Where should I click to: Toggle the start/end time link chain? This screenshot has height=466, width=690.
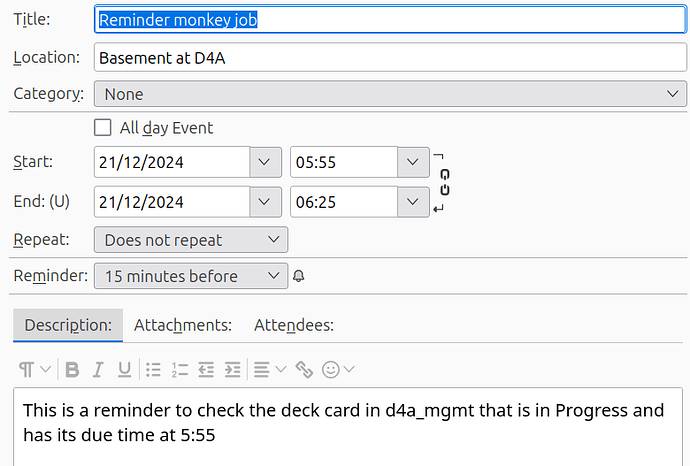coord(445,182)
